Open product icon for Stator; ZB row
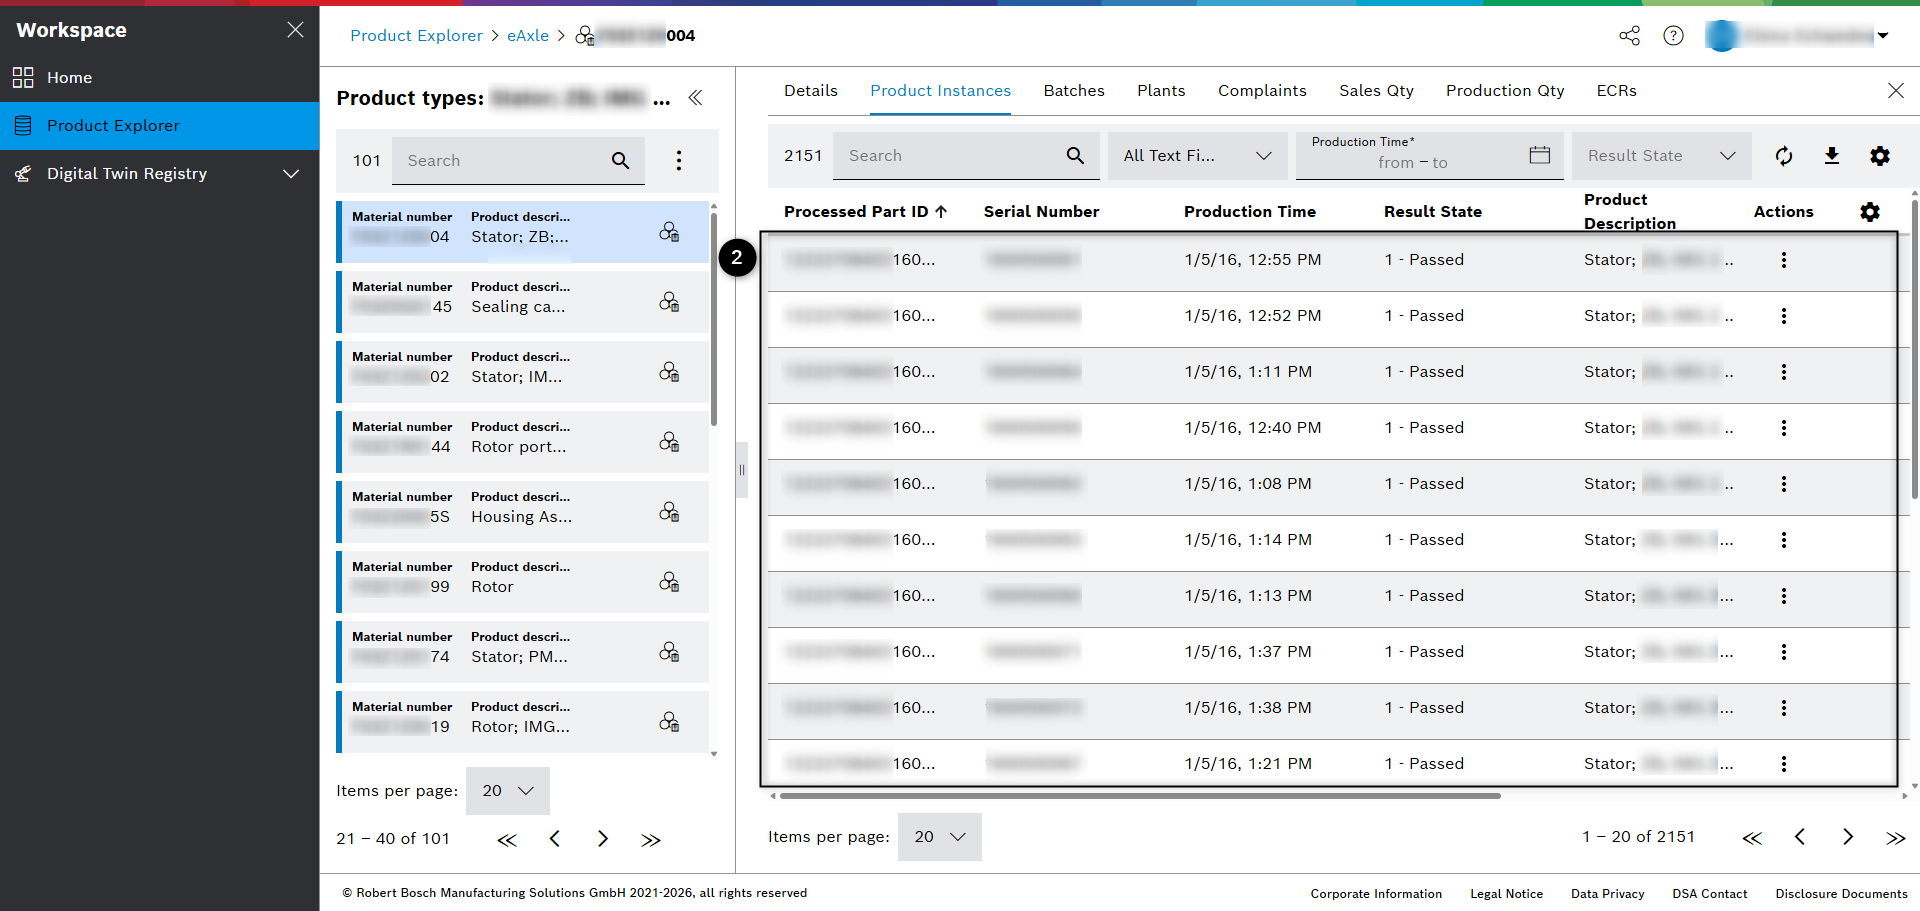Image resolution: width=1920 pixels, height=911 pixels. pos(669,232)
